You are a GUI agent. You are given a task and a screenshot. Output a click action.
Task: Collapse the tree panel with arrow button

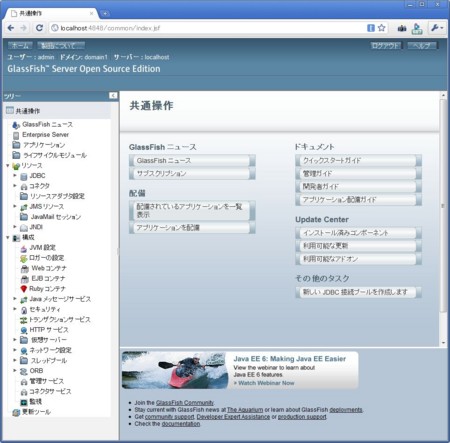click(x=113, y=96)
